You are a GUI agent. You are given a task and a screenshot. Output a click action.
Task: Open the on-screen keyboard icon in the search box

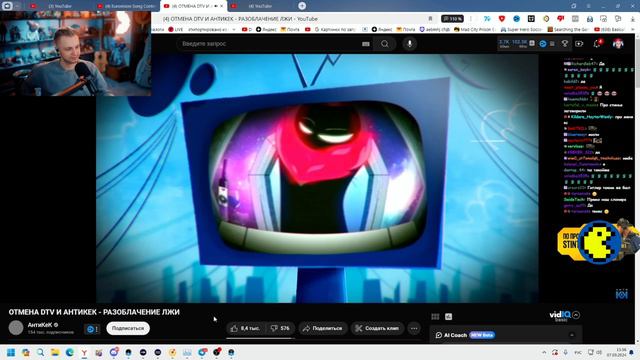point(366,44)
